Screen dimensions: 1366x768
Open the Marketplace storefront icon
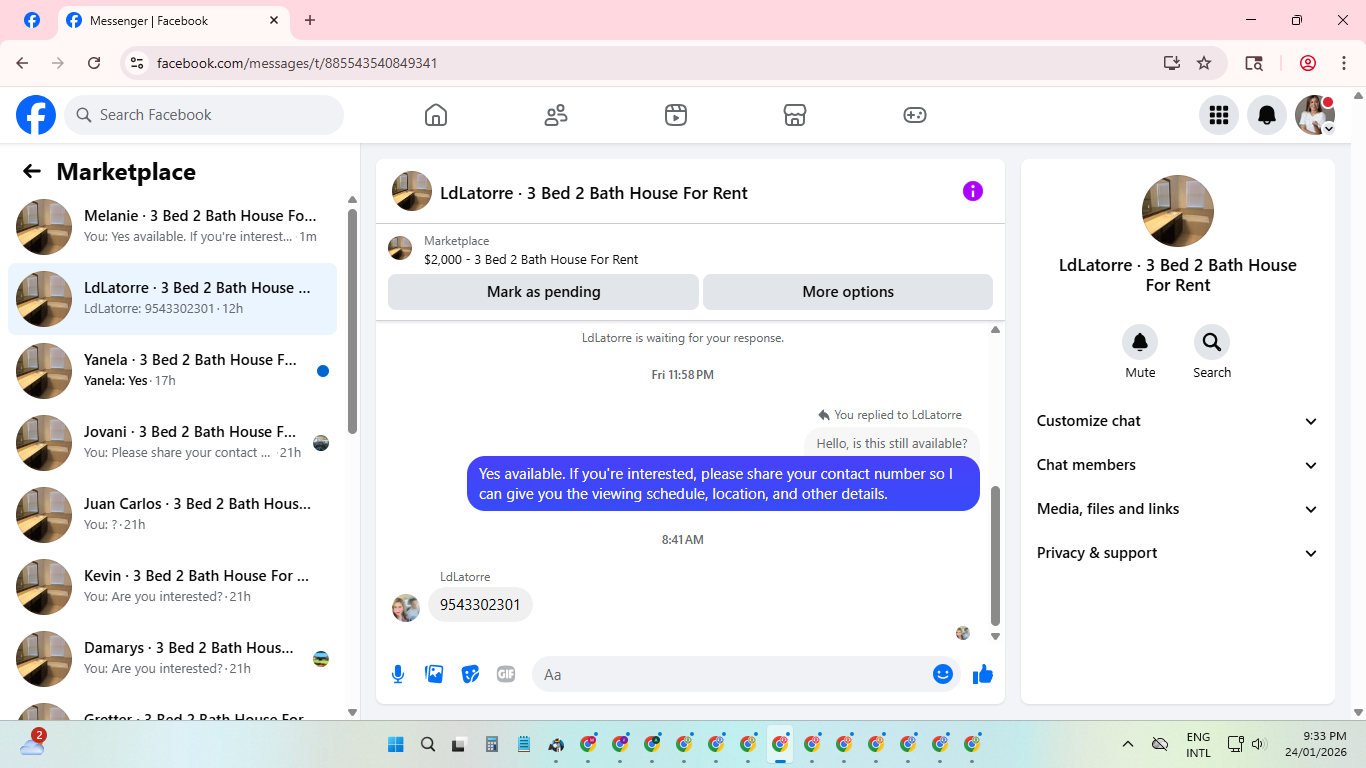coord(795,115)
